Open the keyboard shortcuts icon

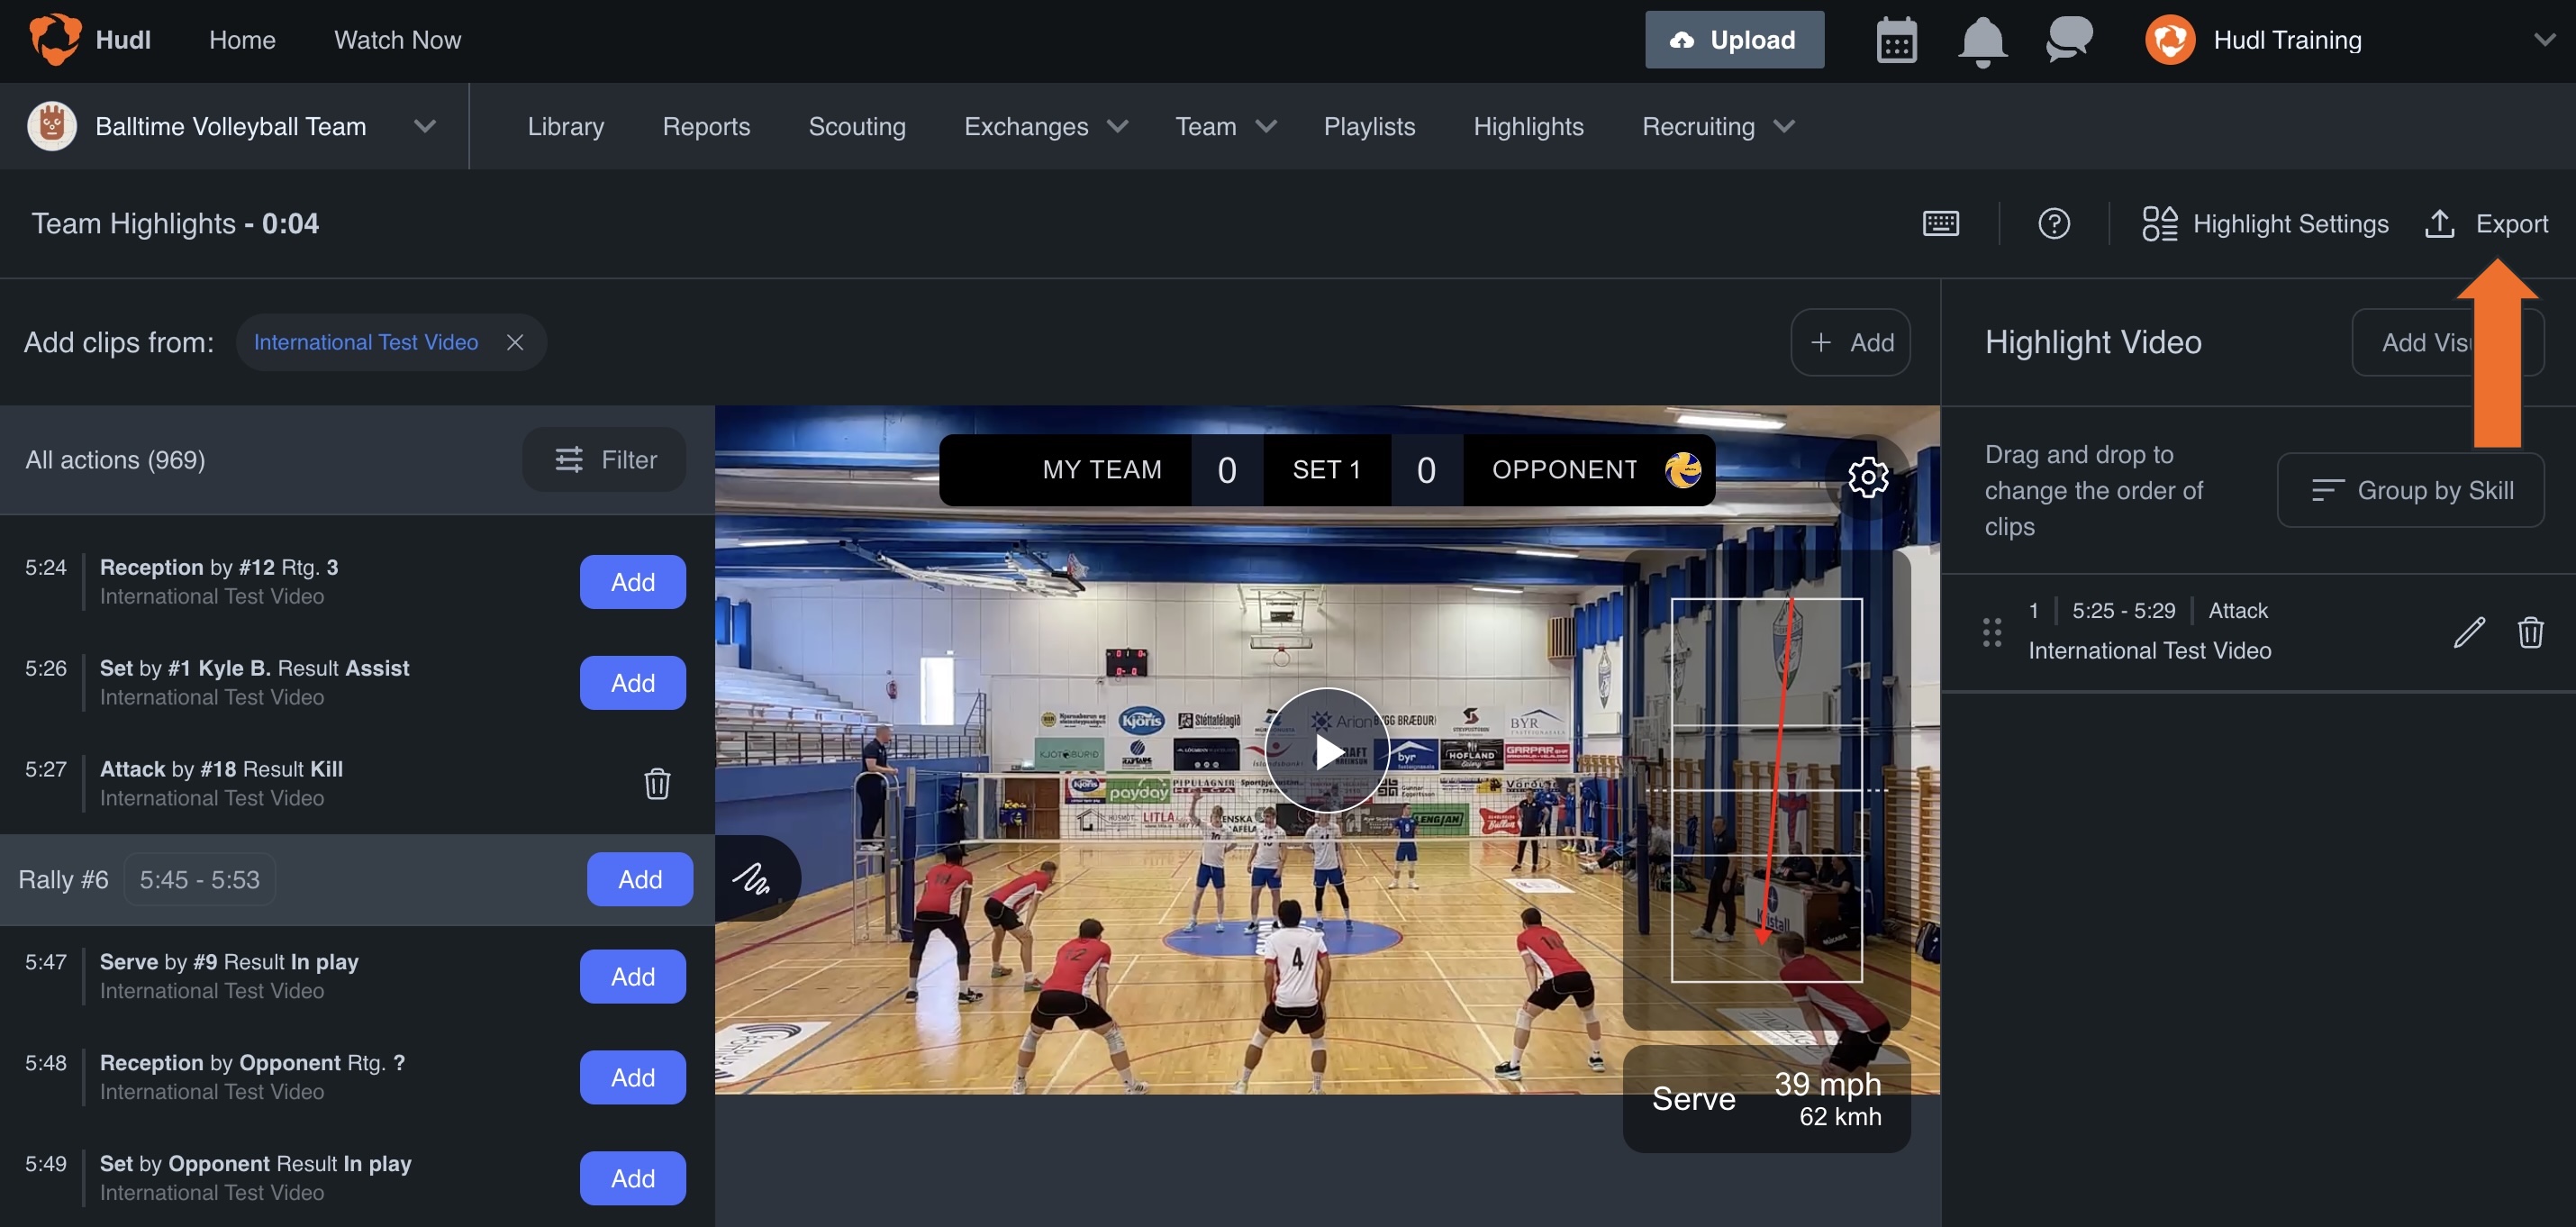coord(1940,223)
